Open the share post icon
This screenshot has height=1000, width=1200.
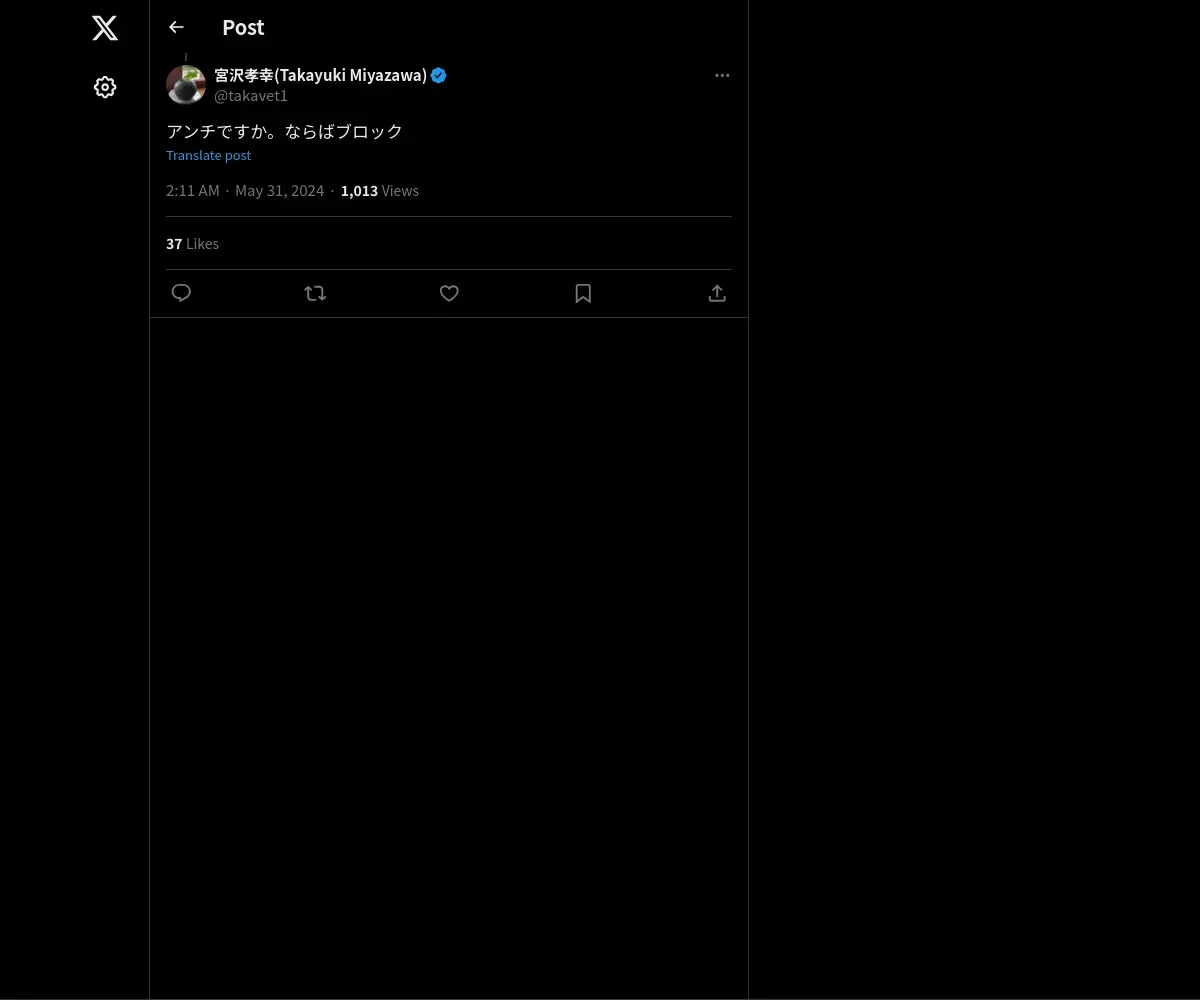click(717, 293)
